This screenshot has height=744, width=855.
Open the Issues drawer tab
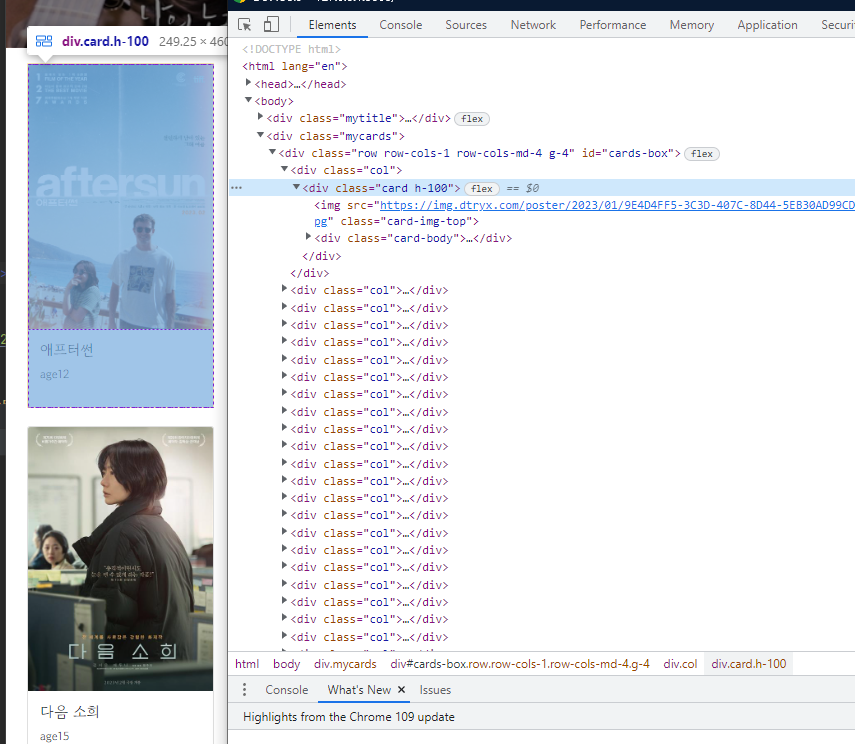[435, 689]
